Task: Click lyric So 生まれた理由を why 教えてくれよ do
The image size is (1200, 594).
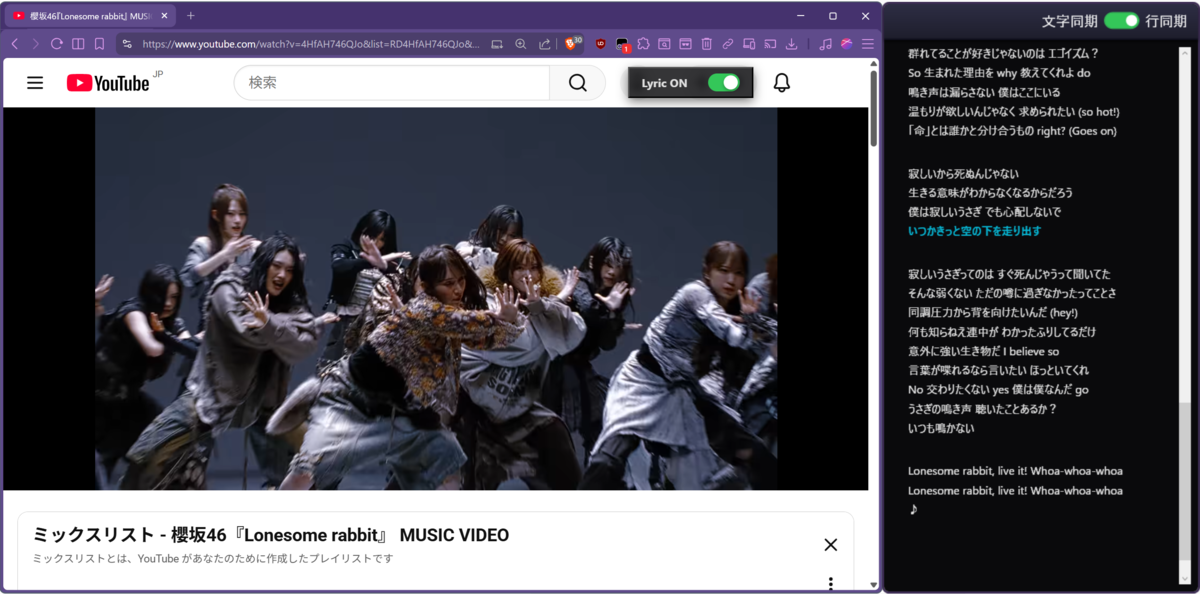Action: [998, 73]
